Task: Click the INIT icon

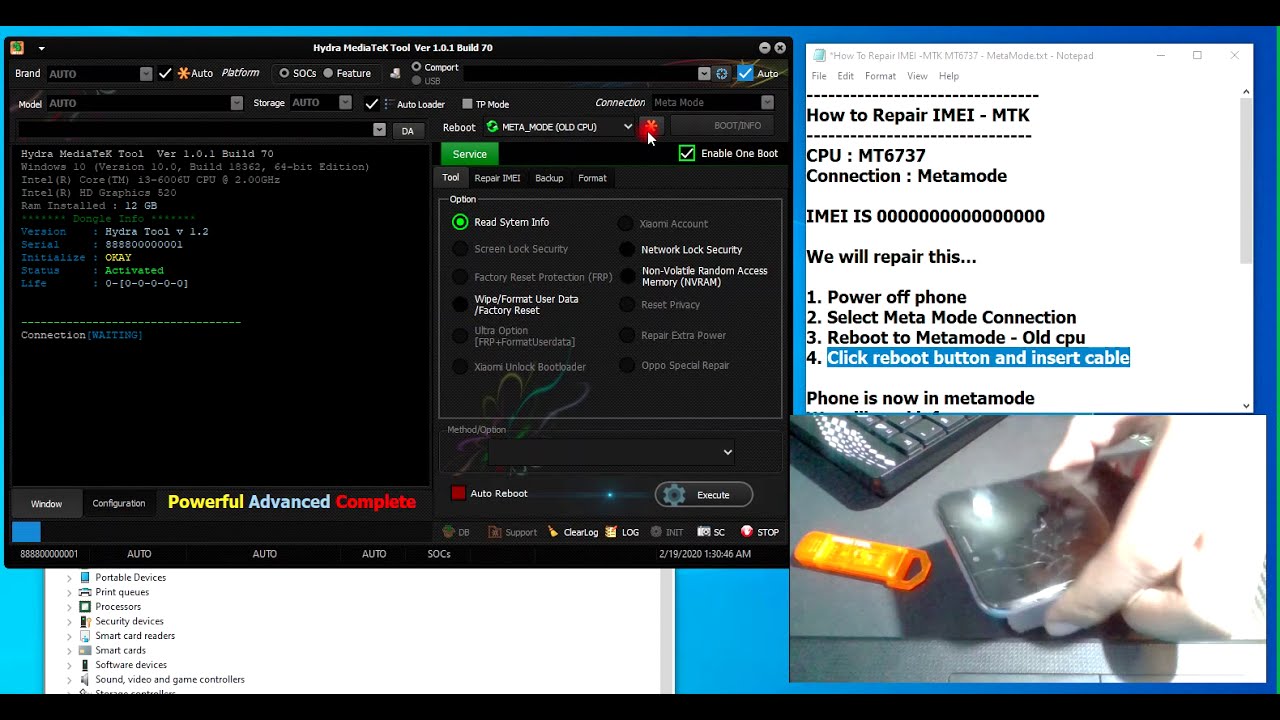Action: (x=656, y=532)
